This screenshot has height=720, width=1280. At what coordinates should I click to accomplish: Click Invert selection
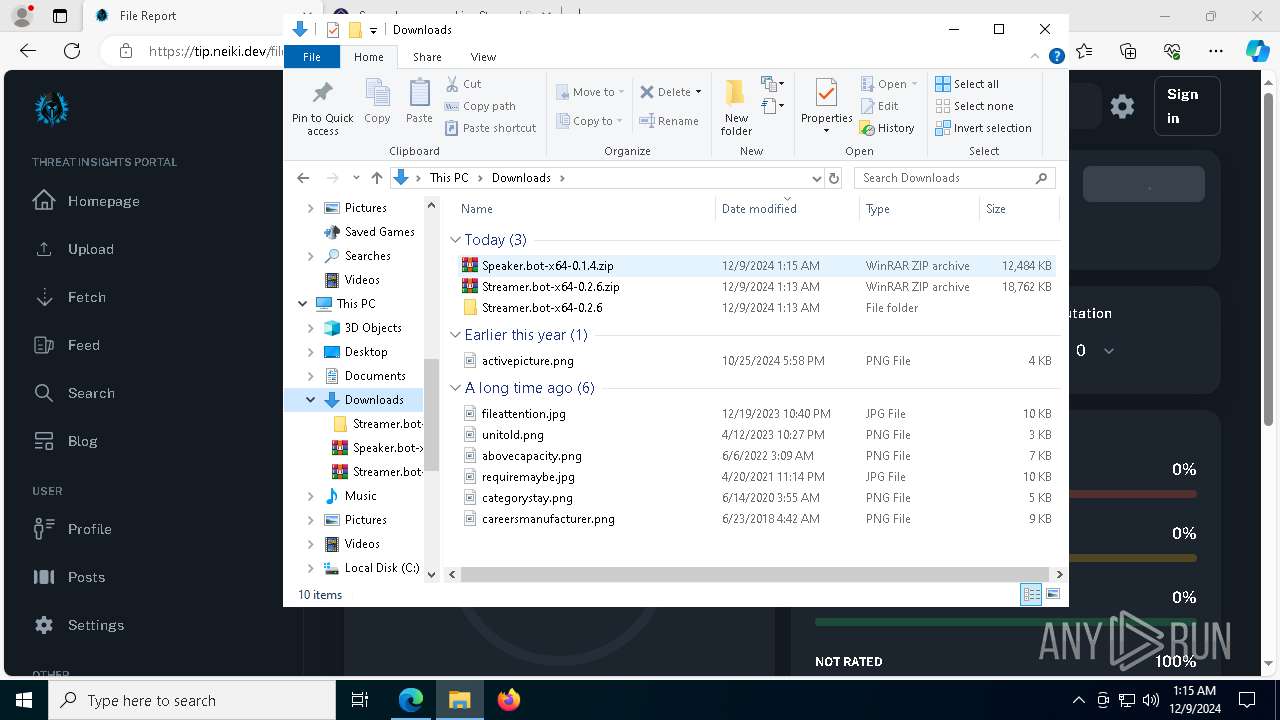click(x=983, y=128)
